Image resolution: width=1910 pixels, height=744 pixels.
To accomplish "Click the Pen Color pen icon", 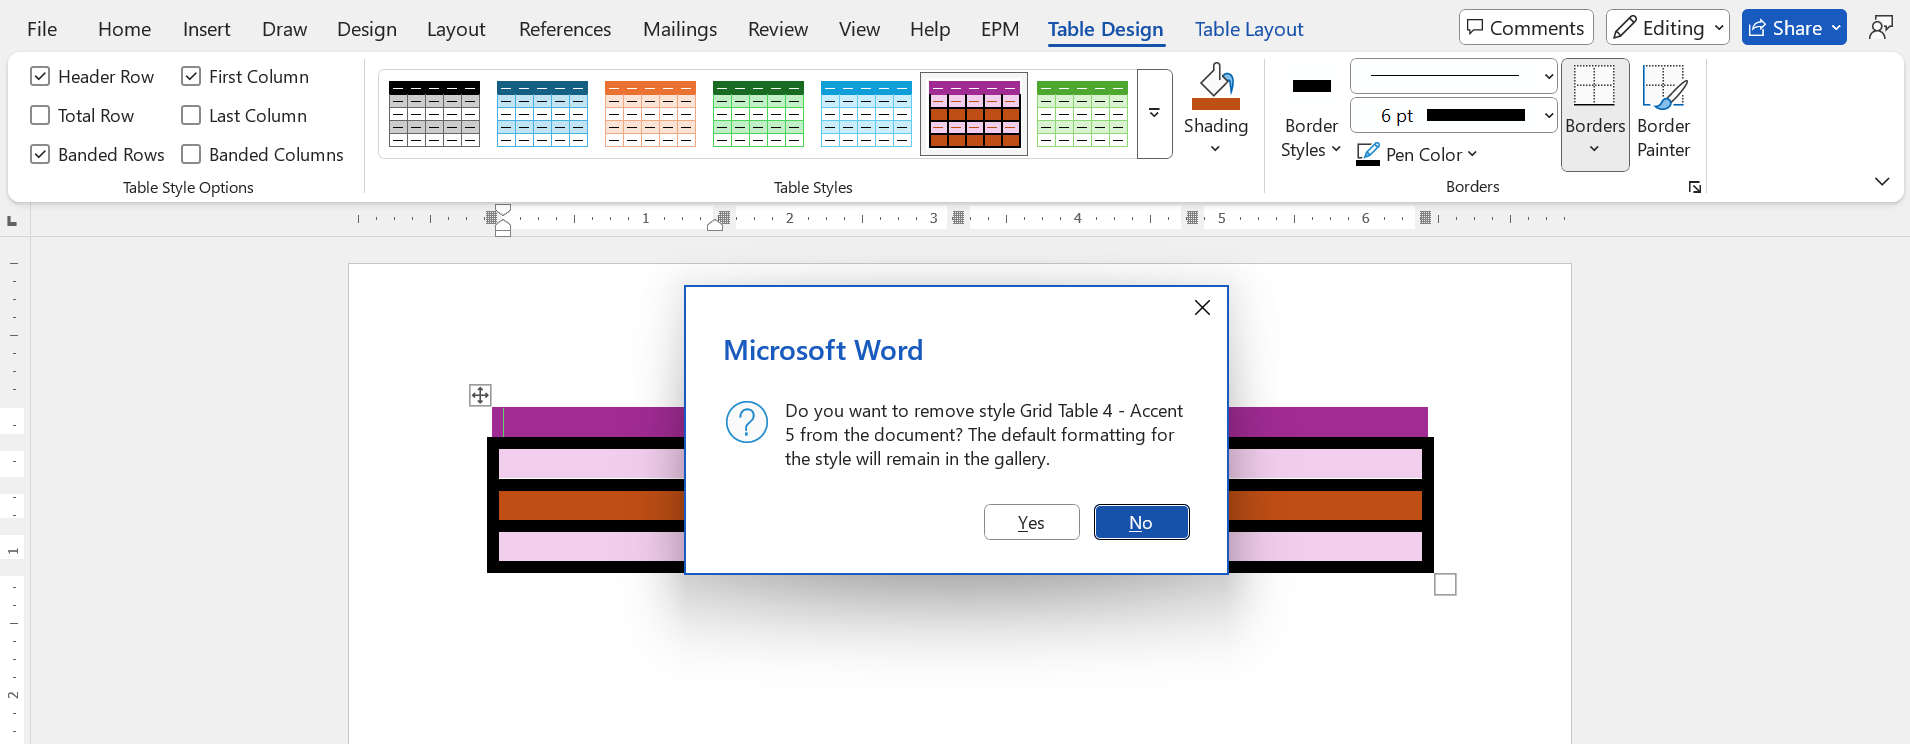I will pyautogui.click(x=1368, y=154).
